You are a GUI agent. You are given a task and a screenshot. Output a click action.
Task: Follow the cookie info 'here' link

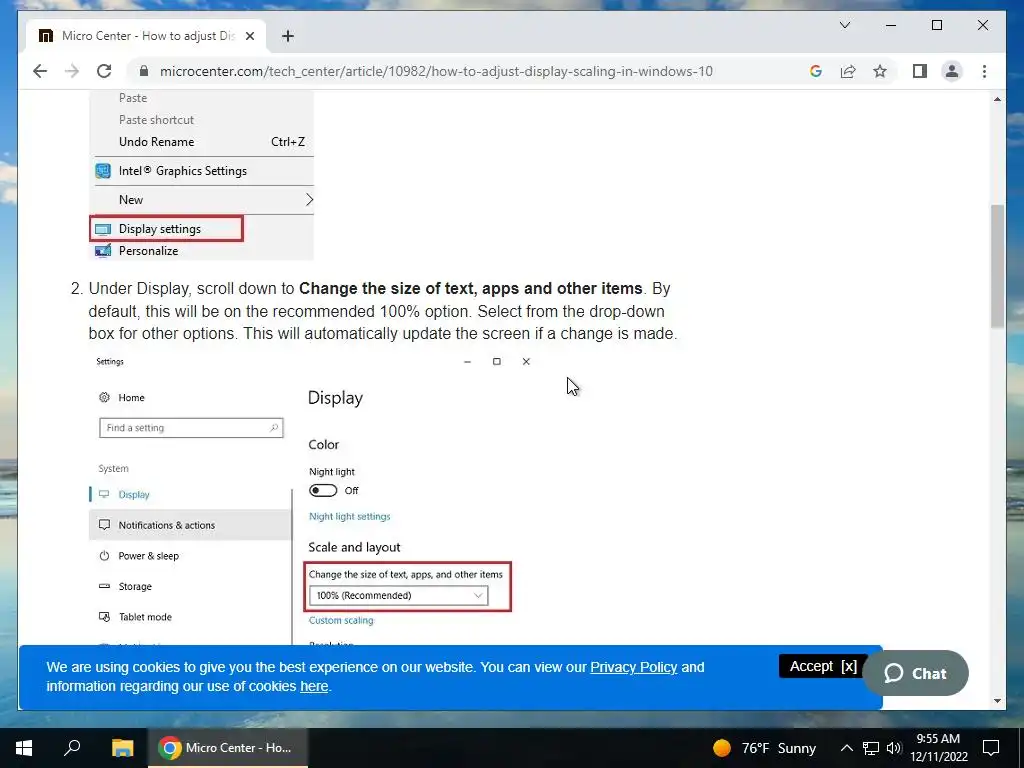point(313,686)
